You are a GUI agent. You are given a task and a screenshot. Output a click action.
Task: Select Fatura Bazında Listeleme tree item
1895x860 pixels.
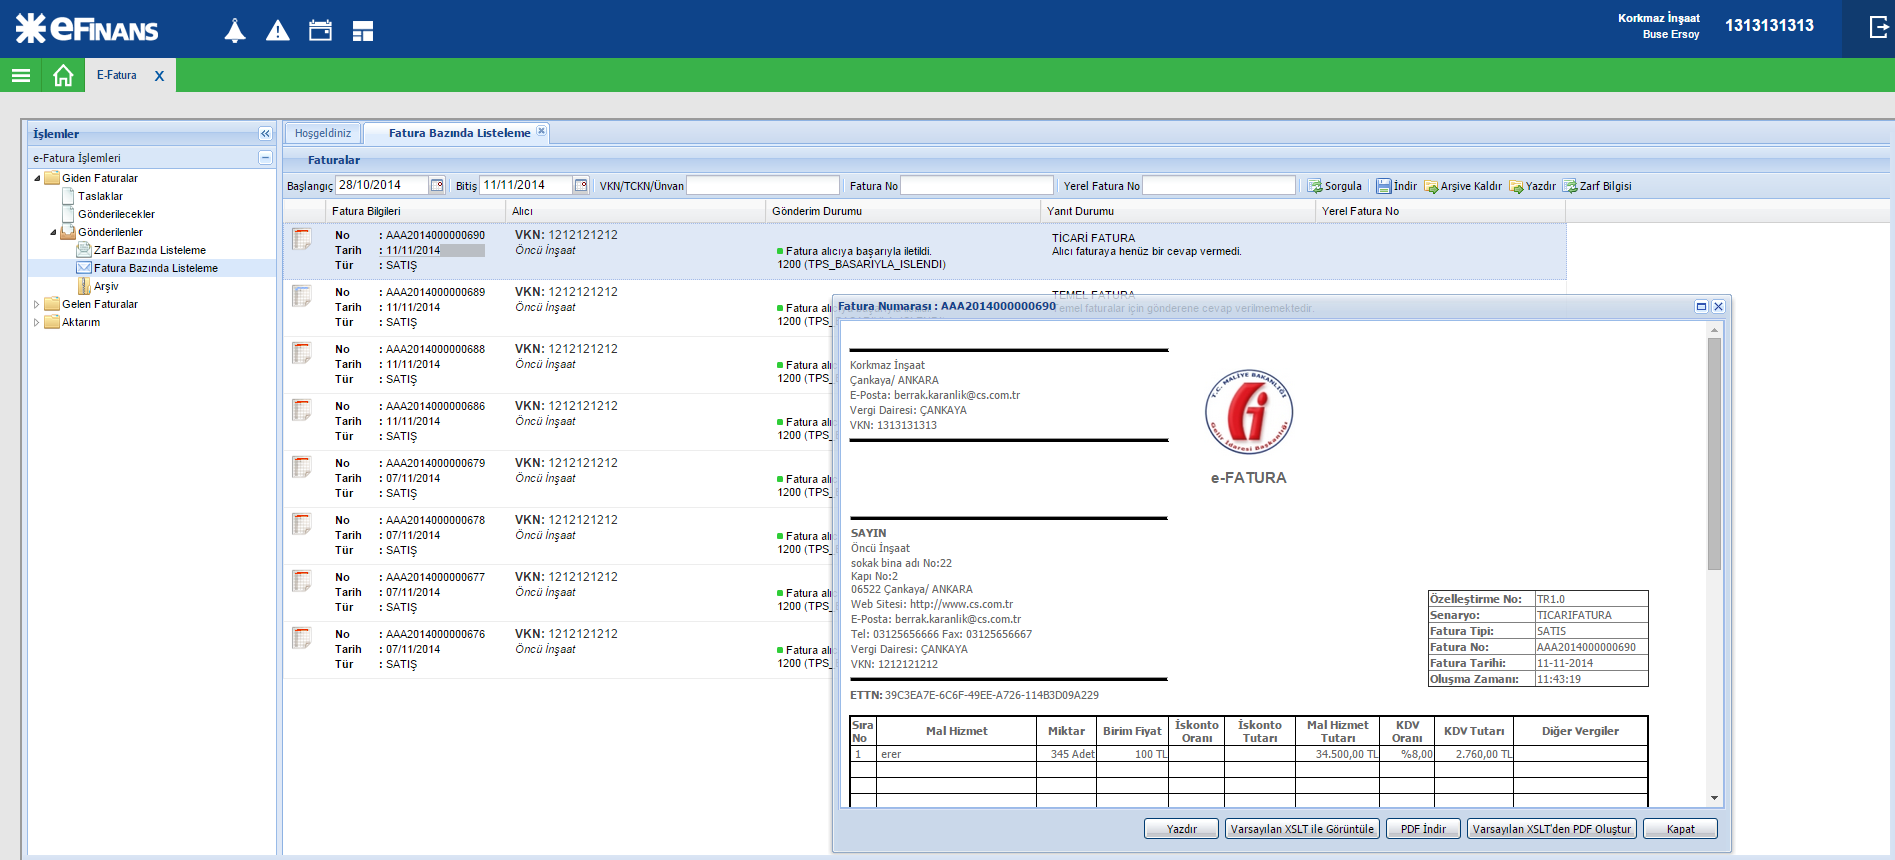[x=156, y=268]
